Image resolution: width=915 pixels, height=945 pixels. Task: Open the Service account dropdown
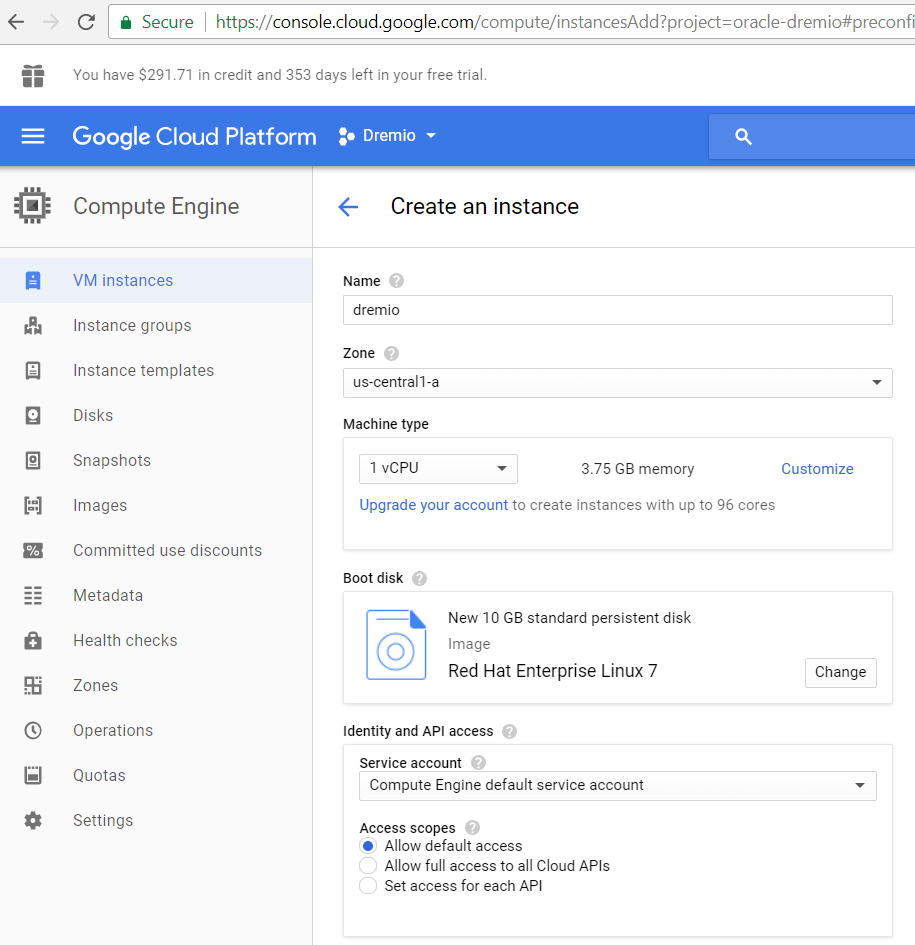(x=617, y=785)
